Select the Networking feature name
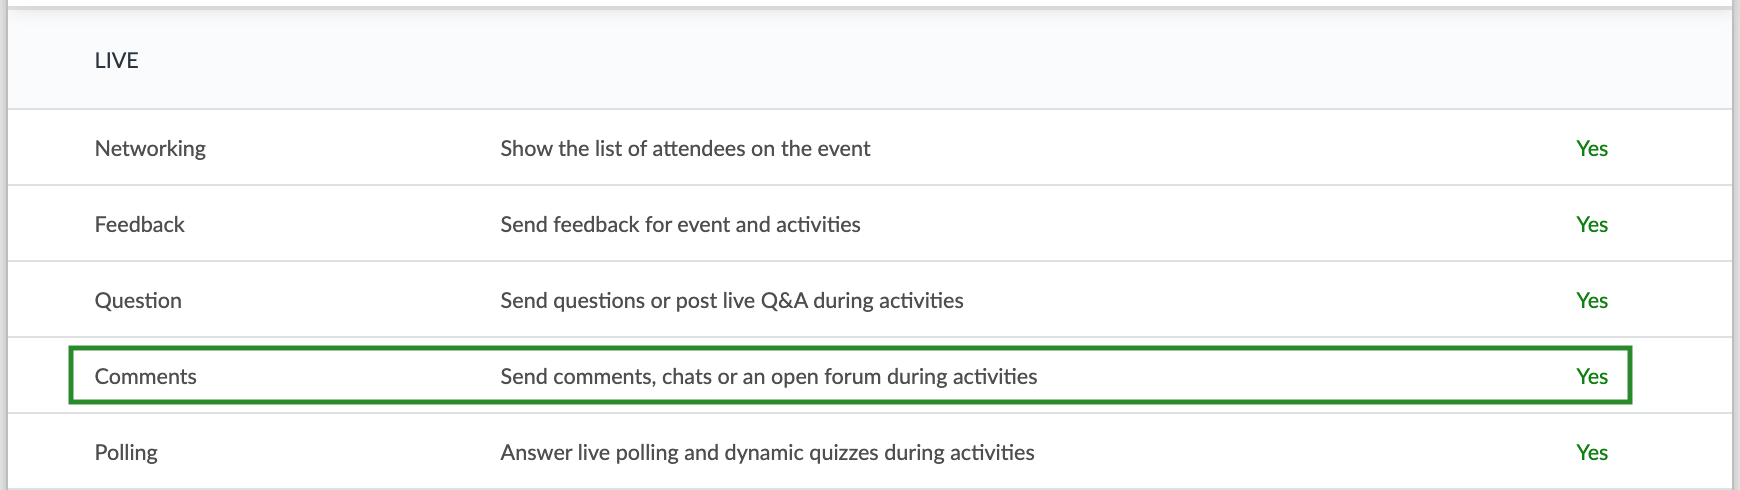This screenshot has height=490, width=1740. pos(150,148)
